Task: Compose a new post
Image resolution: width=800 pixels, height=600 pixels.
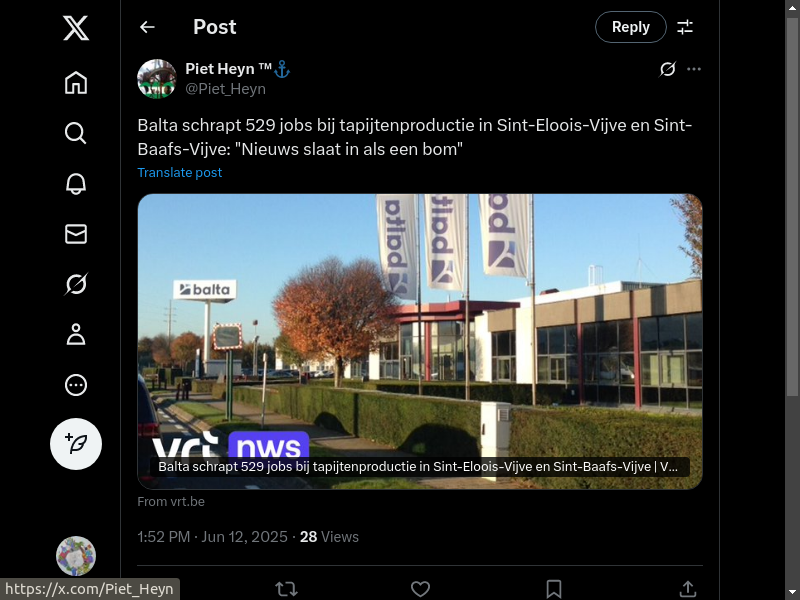Action: [x=76, y=444]
